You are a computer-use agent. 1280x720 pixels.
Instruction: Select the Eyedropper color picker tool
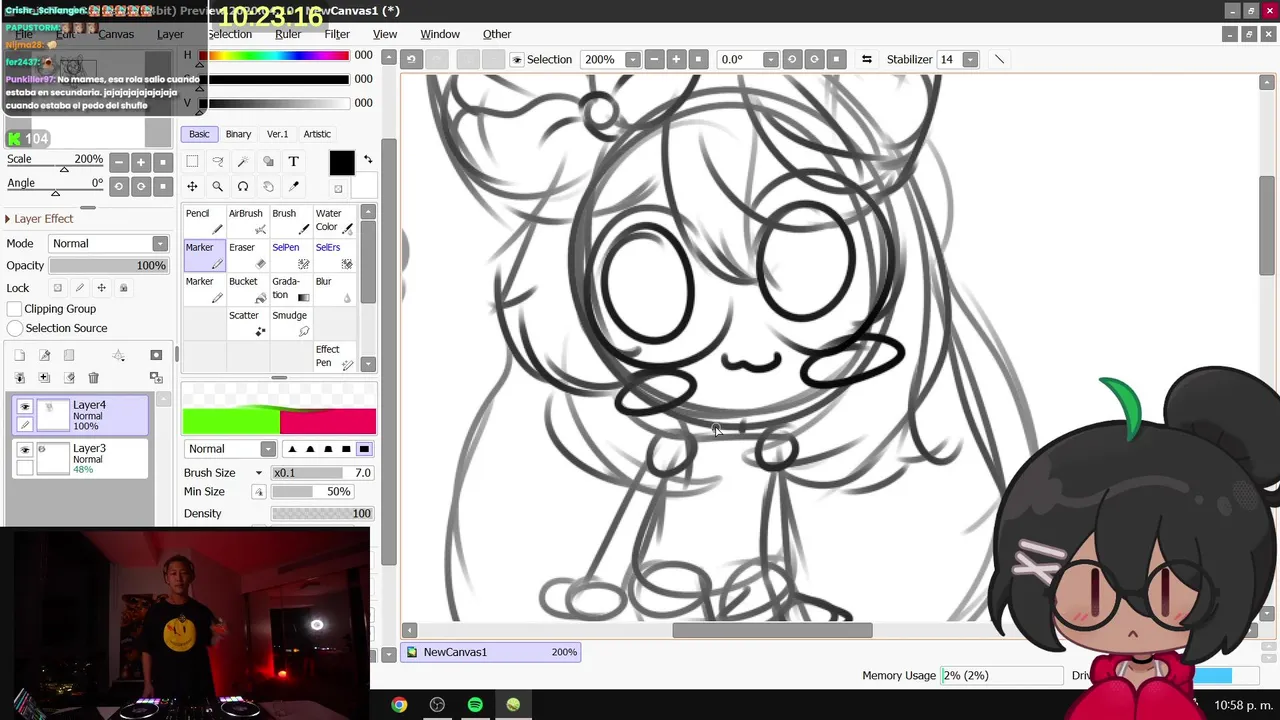293,187
